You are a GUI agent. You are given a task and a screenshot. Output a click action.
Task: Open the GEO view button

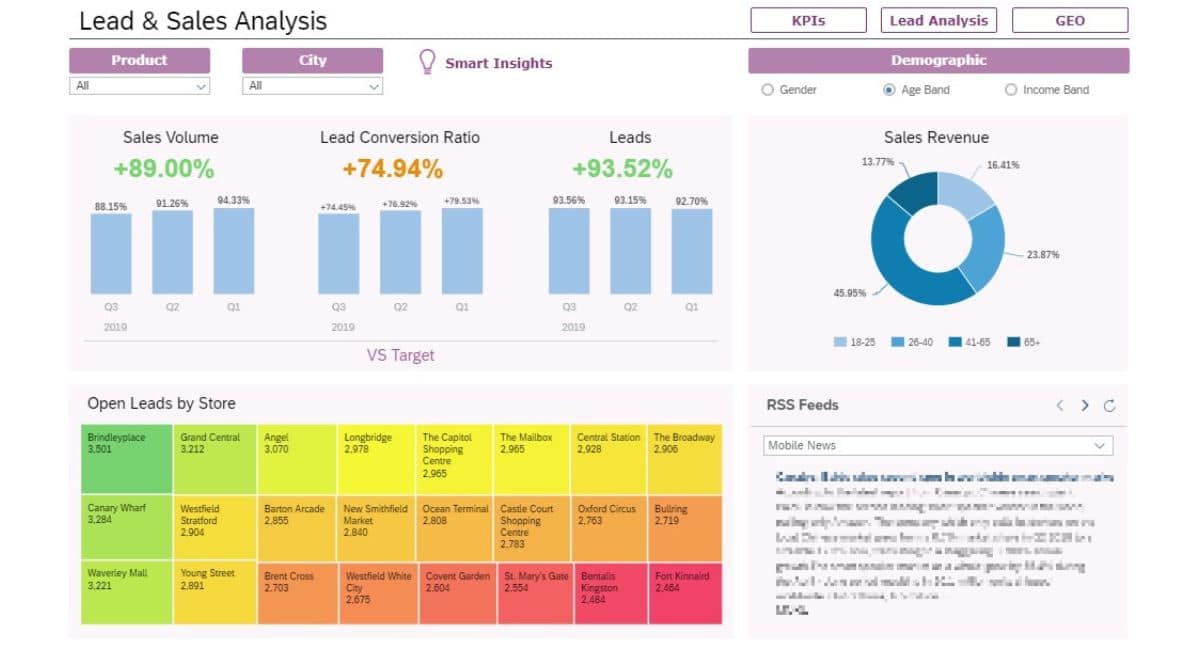tap(1070, 20)
